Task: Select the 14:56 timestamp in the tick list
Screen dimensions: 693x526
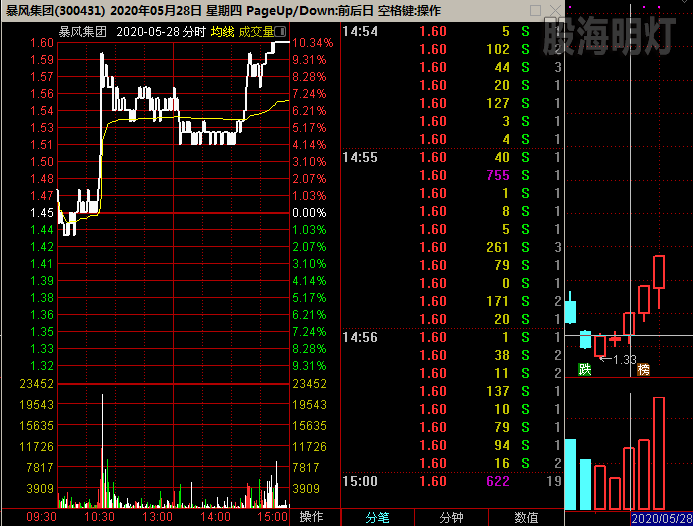Action: (x=360, y=338)
